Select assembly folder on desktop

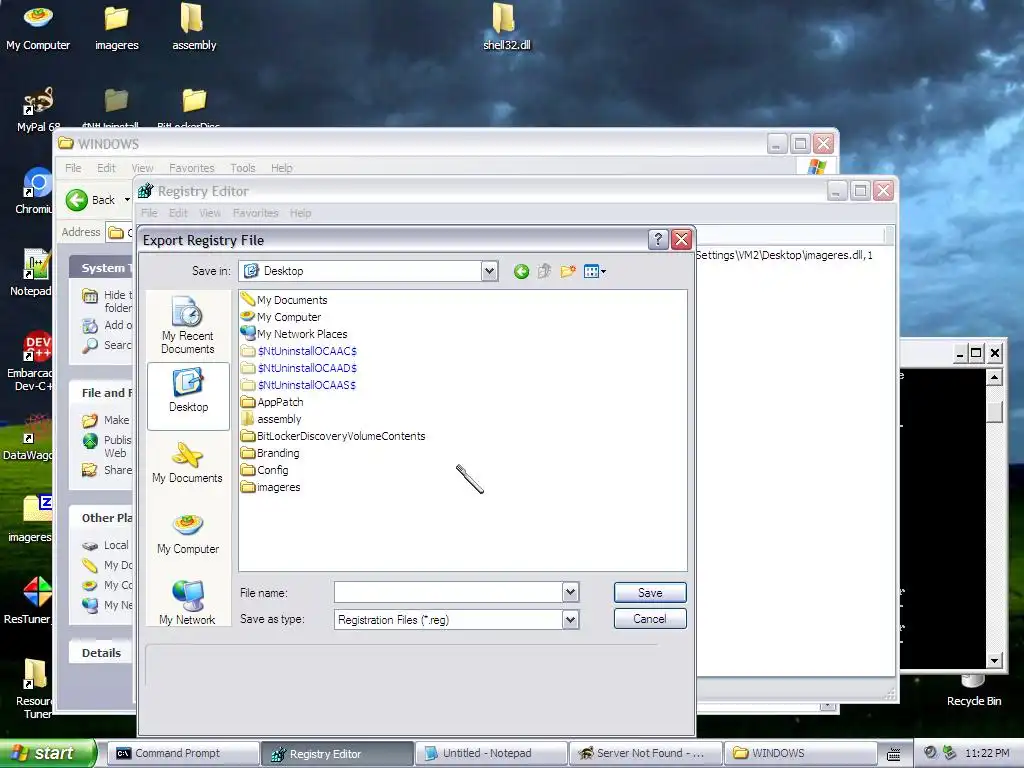pos(194,28)
